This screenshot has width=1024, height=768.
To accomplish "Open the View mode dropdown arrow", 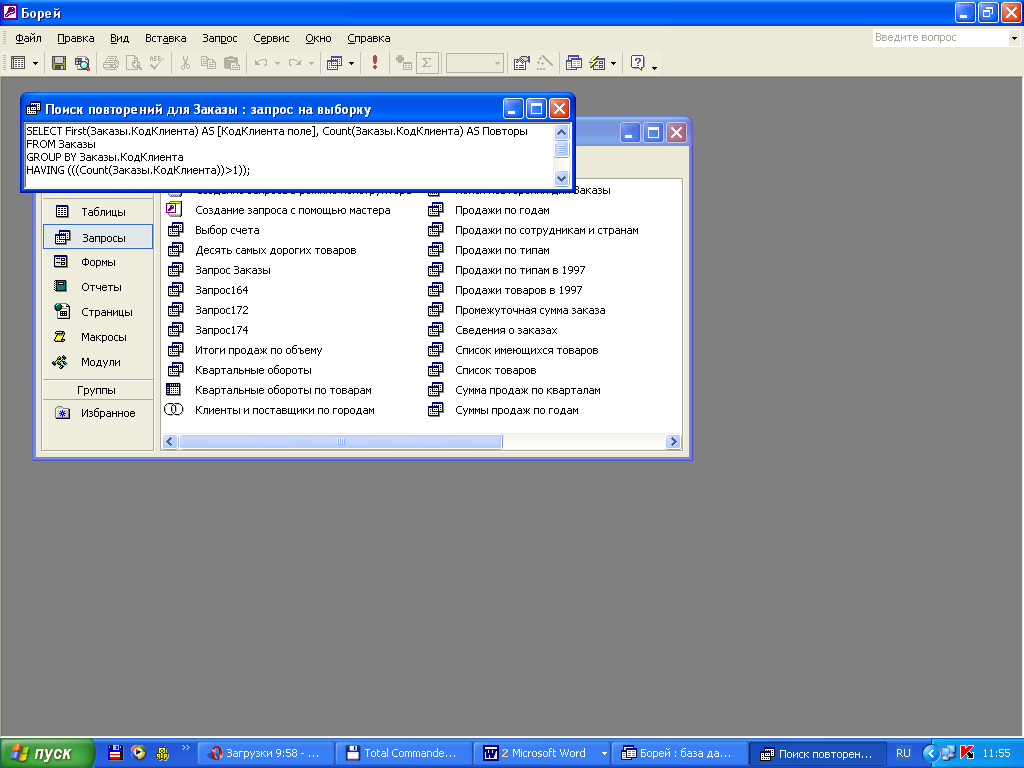I will [x=35, y=63].
